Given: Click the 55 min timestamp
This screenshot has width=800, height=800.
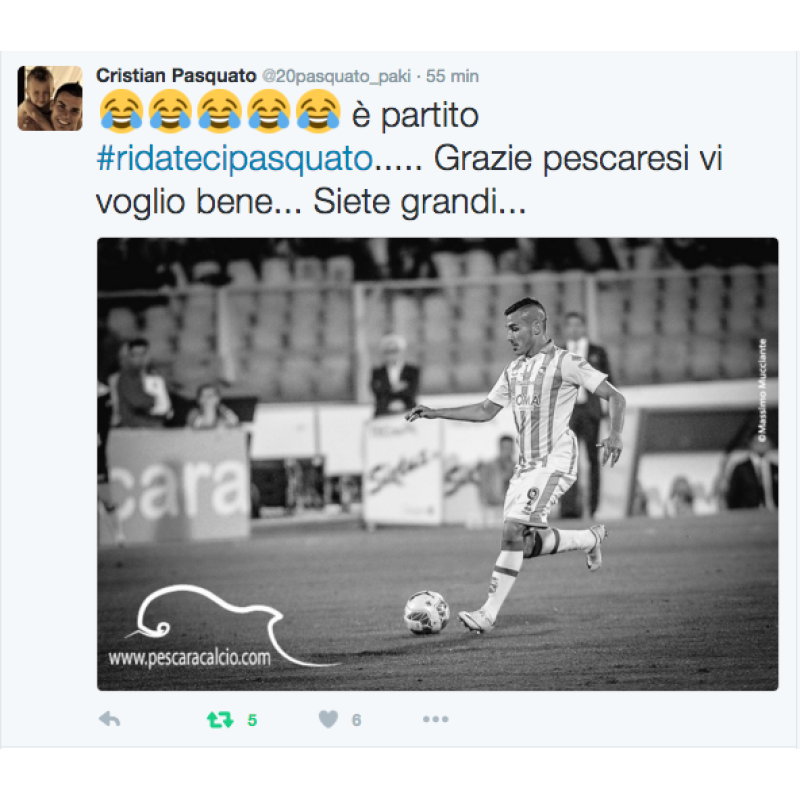Looking at the screenshot, I should [452, 76].
